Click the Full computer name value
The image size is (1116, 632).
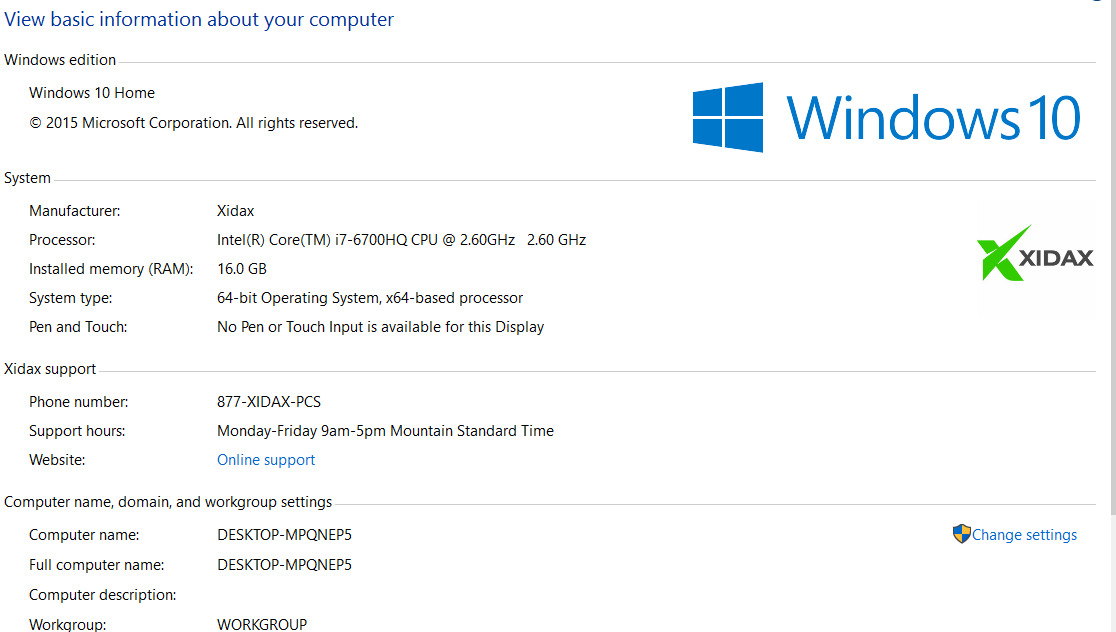pyautogui.click(x=285, y=565)
